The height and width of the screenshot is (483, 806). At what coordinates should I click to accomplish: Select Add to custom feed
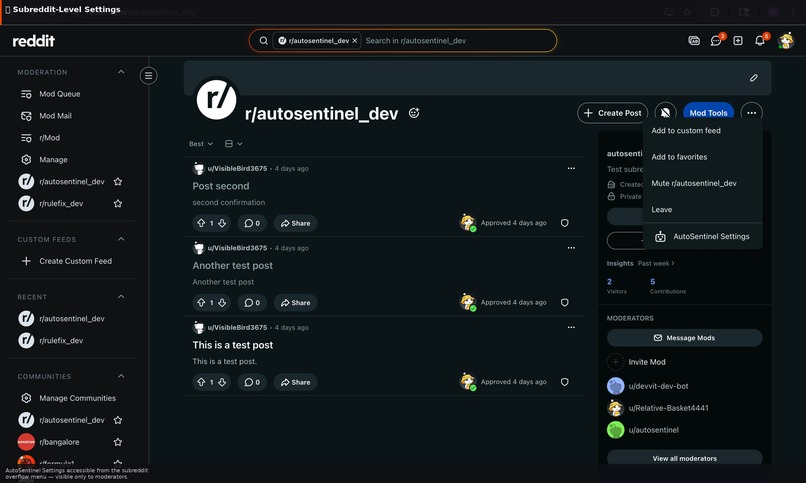pyautogui.click(x=702, y=131)
